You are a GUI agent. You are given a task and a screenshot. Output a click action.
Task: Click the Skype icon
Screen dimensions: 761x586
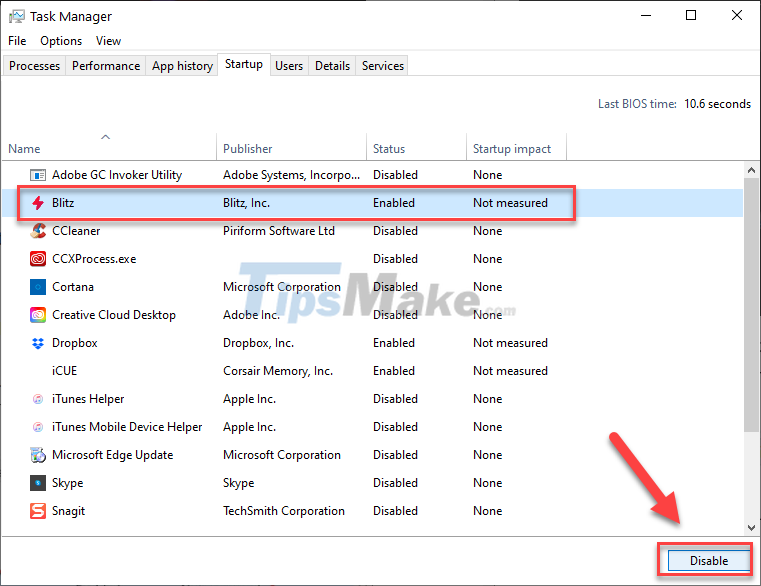38,483
